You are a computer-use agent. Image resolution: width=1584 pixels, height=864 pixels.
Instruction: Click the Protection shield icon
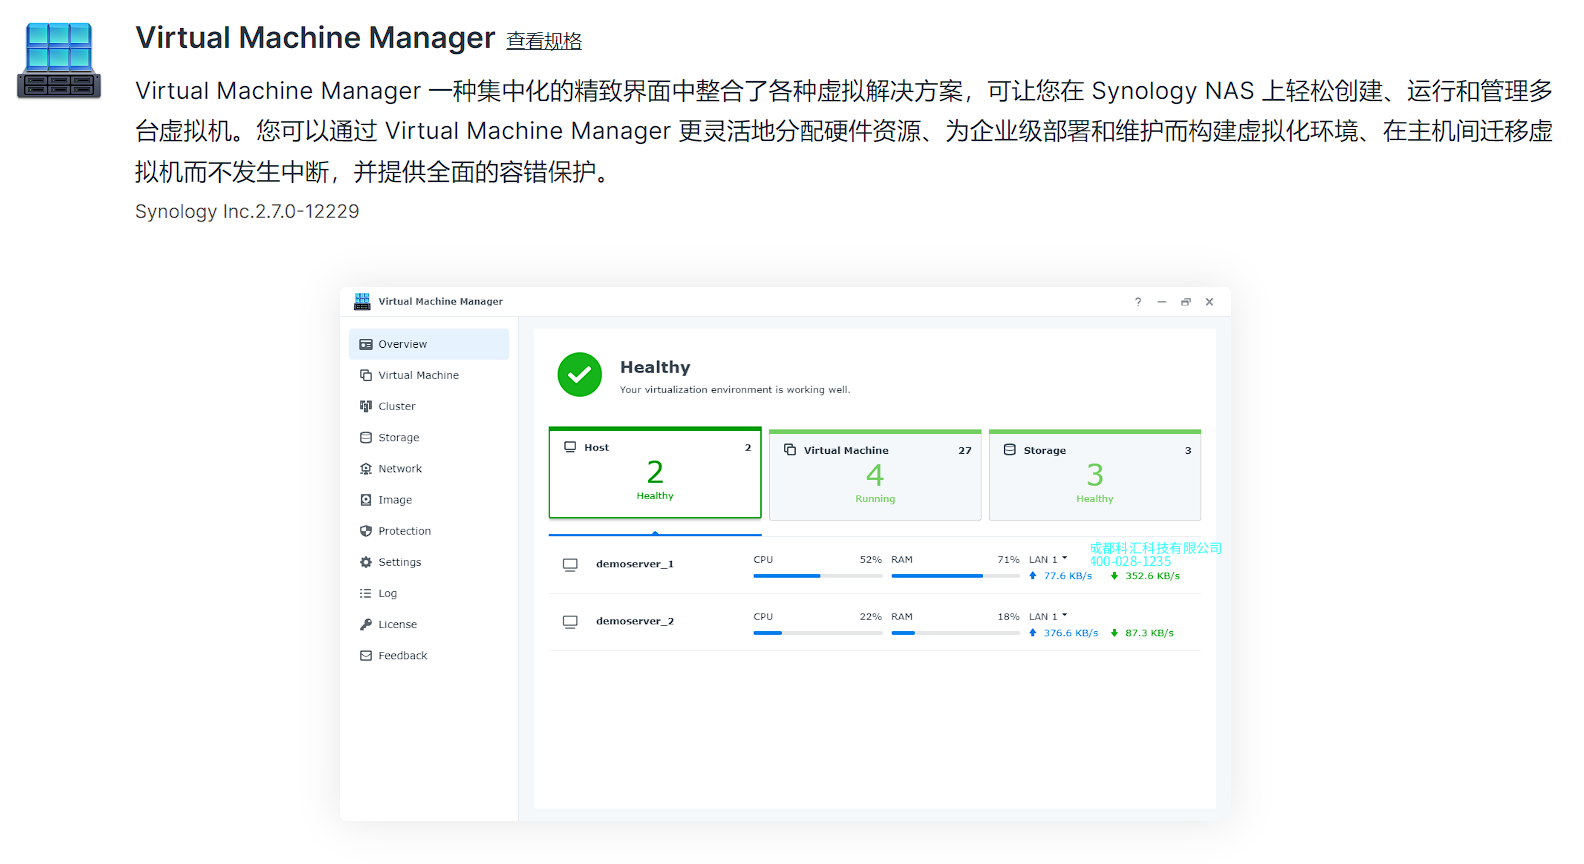pos(366,531)
